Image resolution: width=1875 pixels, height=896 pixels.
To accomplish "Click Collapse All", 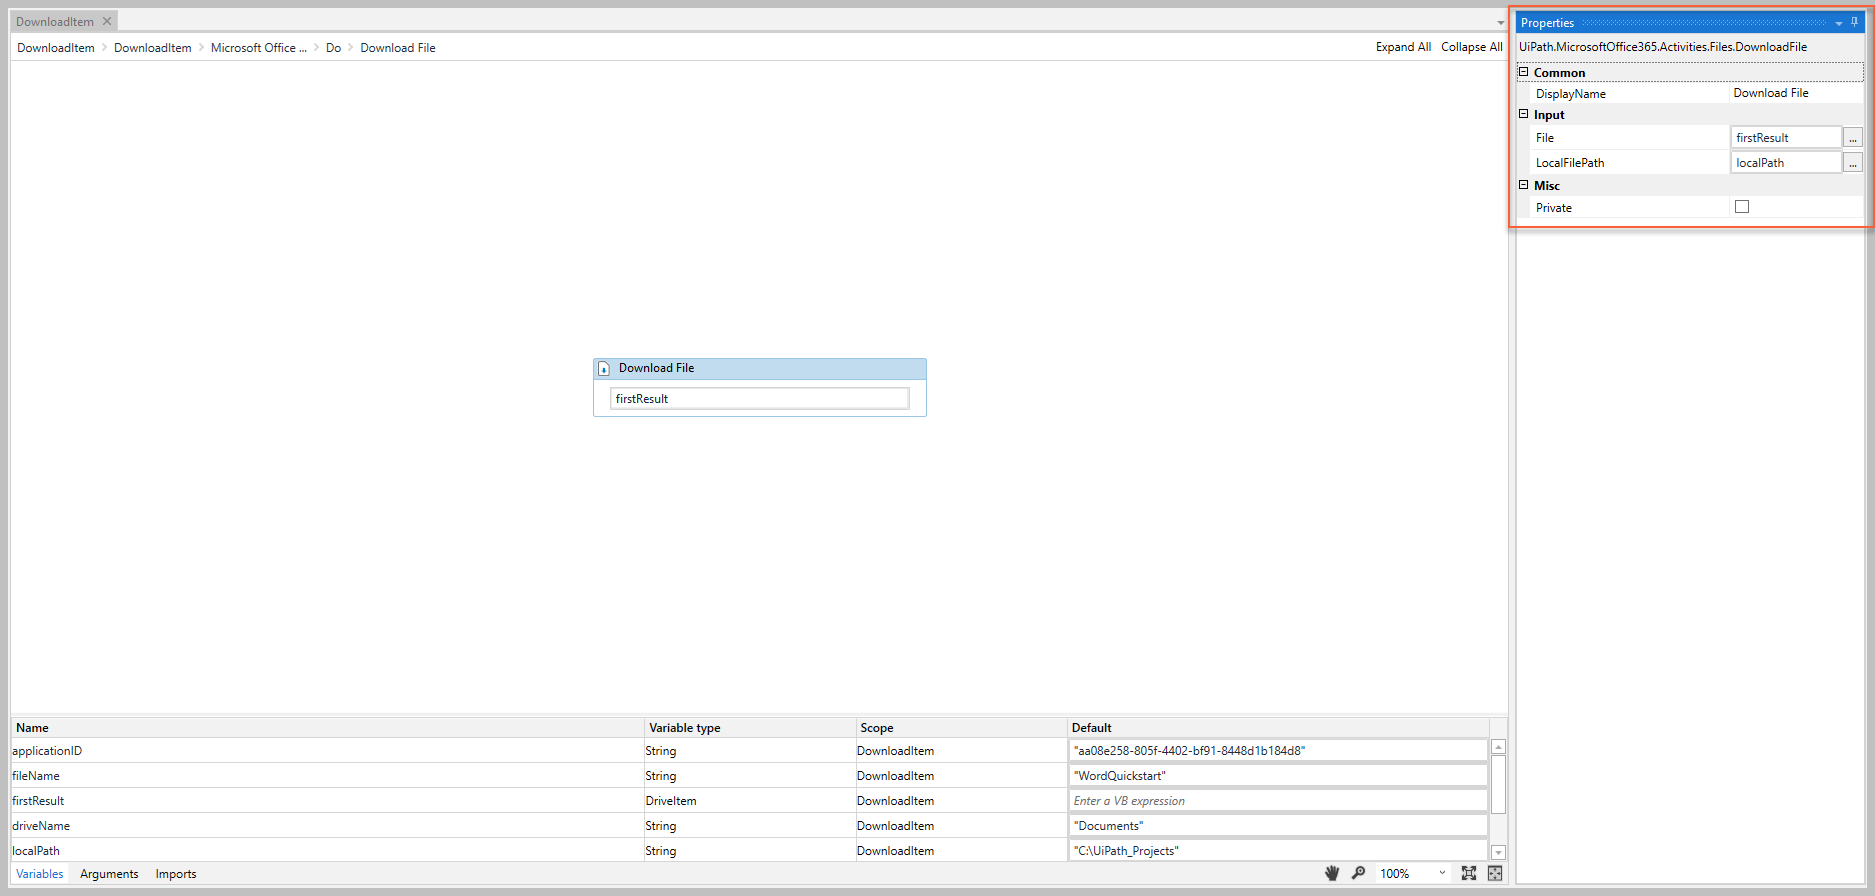I will pyautogui.click(x=1471, y=47).
